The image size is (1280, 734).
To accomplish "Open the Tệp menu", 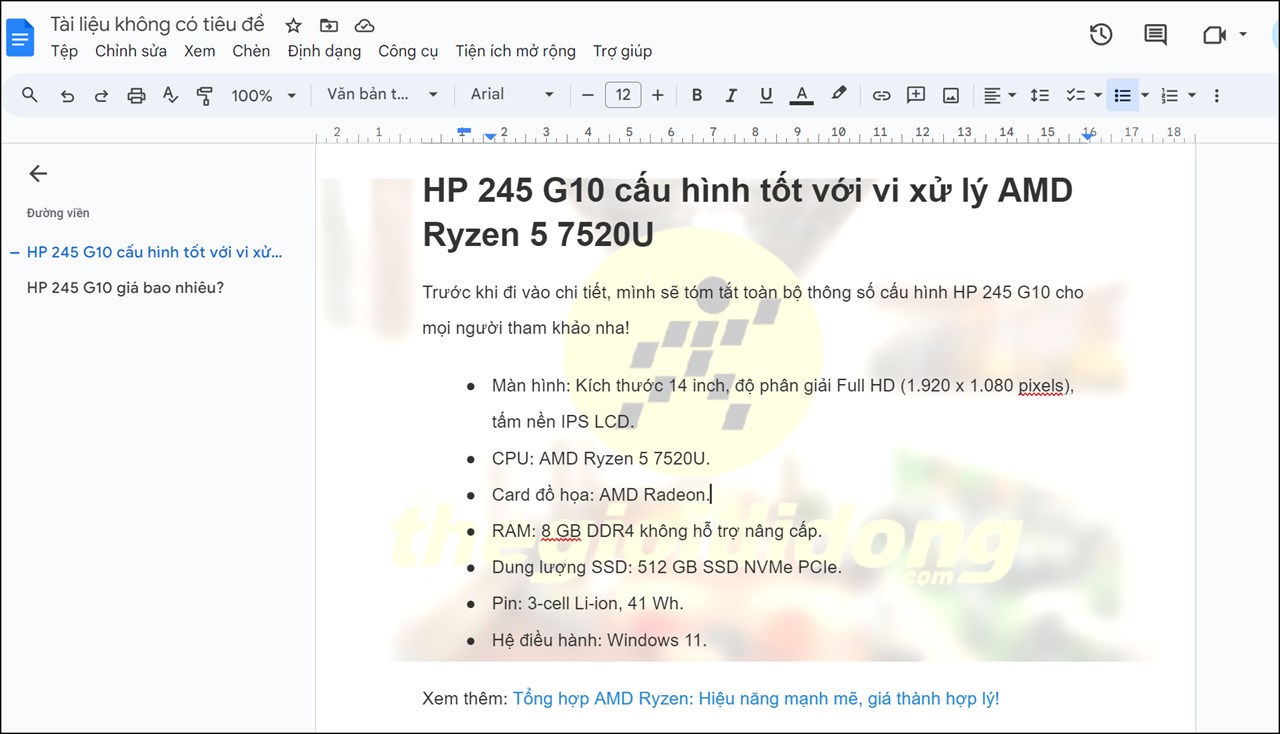I will click(x=64, y=51).
